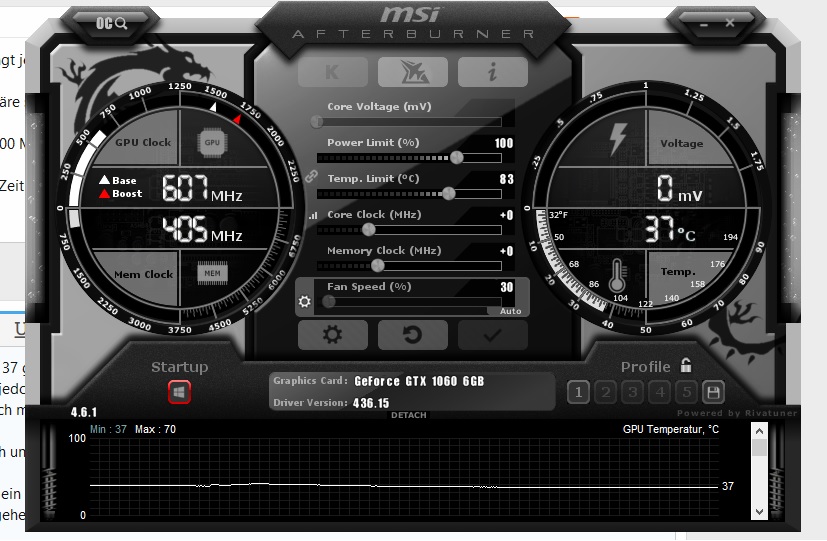The height and width of the screenshot is (541, 827).
Task: Click the 405 MHz memory clock reading
Action: click(202, 229)
